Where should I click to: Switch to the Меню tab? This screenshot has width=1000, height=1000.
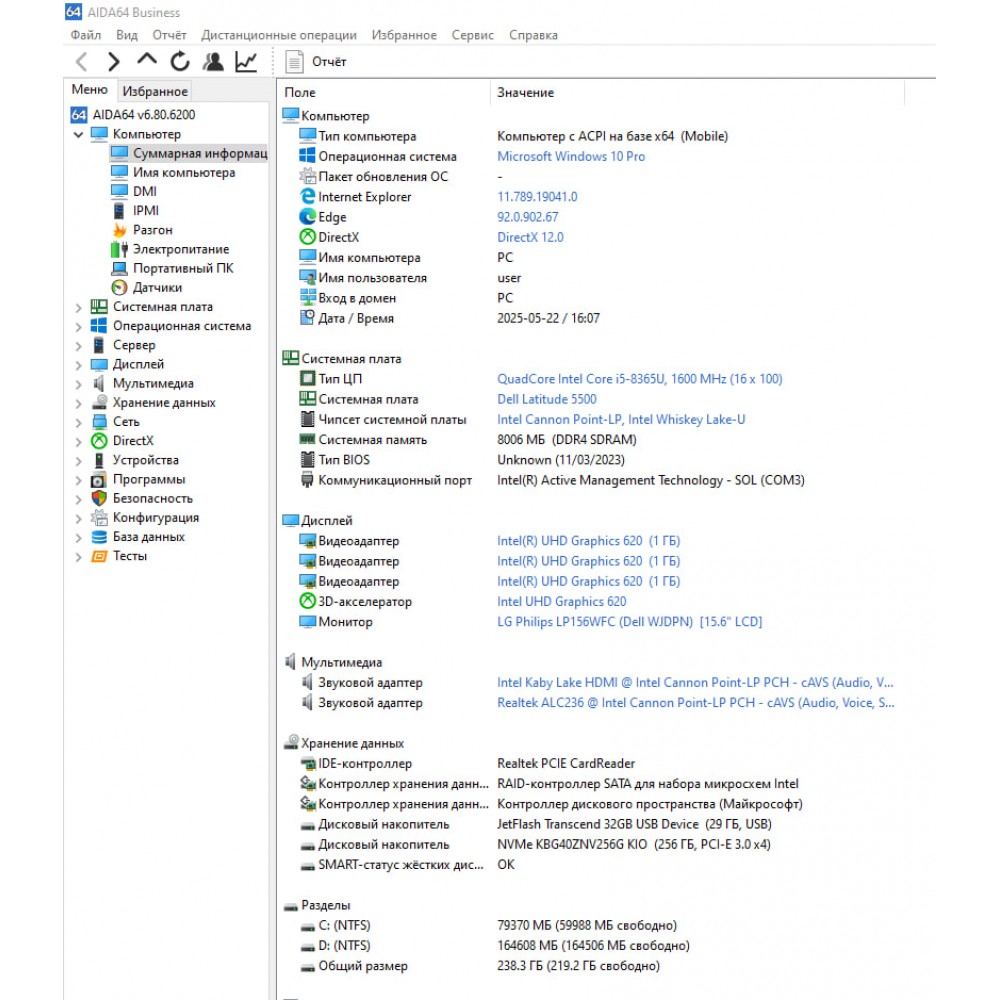89,90
